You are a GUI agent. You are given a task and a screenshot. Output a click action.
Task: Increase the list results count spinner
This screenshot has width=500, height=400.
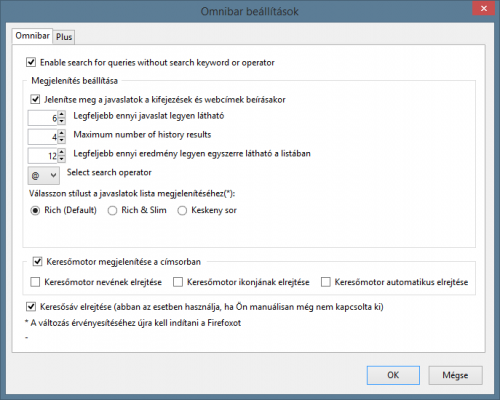click(x=61, y=152)
